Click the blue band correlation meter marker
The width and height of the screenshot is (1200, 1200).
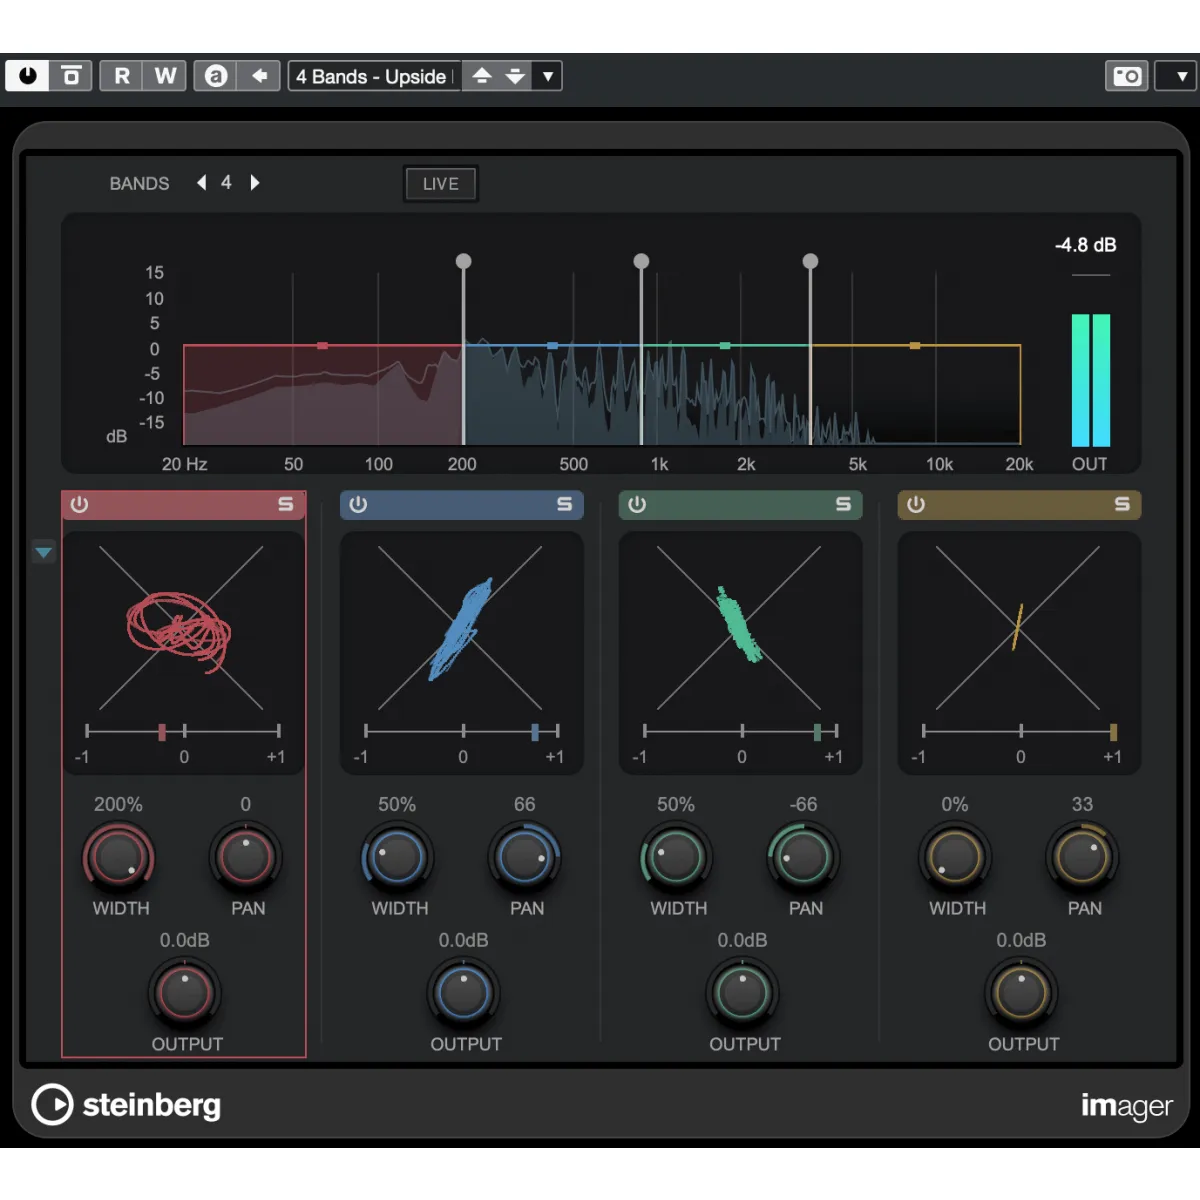click(535, 732)
